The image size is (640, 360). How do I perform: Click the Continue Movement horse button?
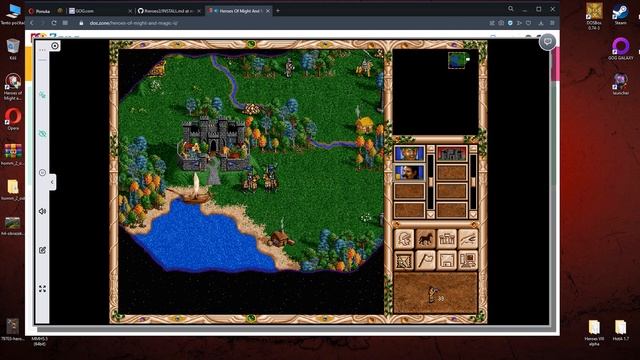tap(425, 238)
